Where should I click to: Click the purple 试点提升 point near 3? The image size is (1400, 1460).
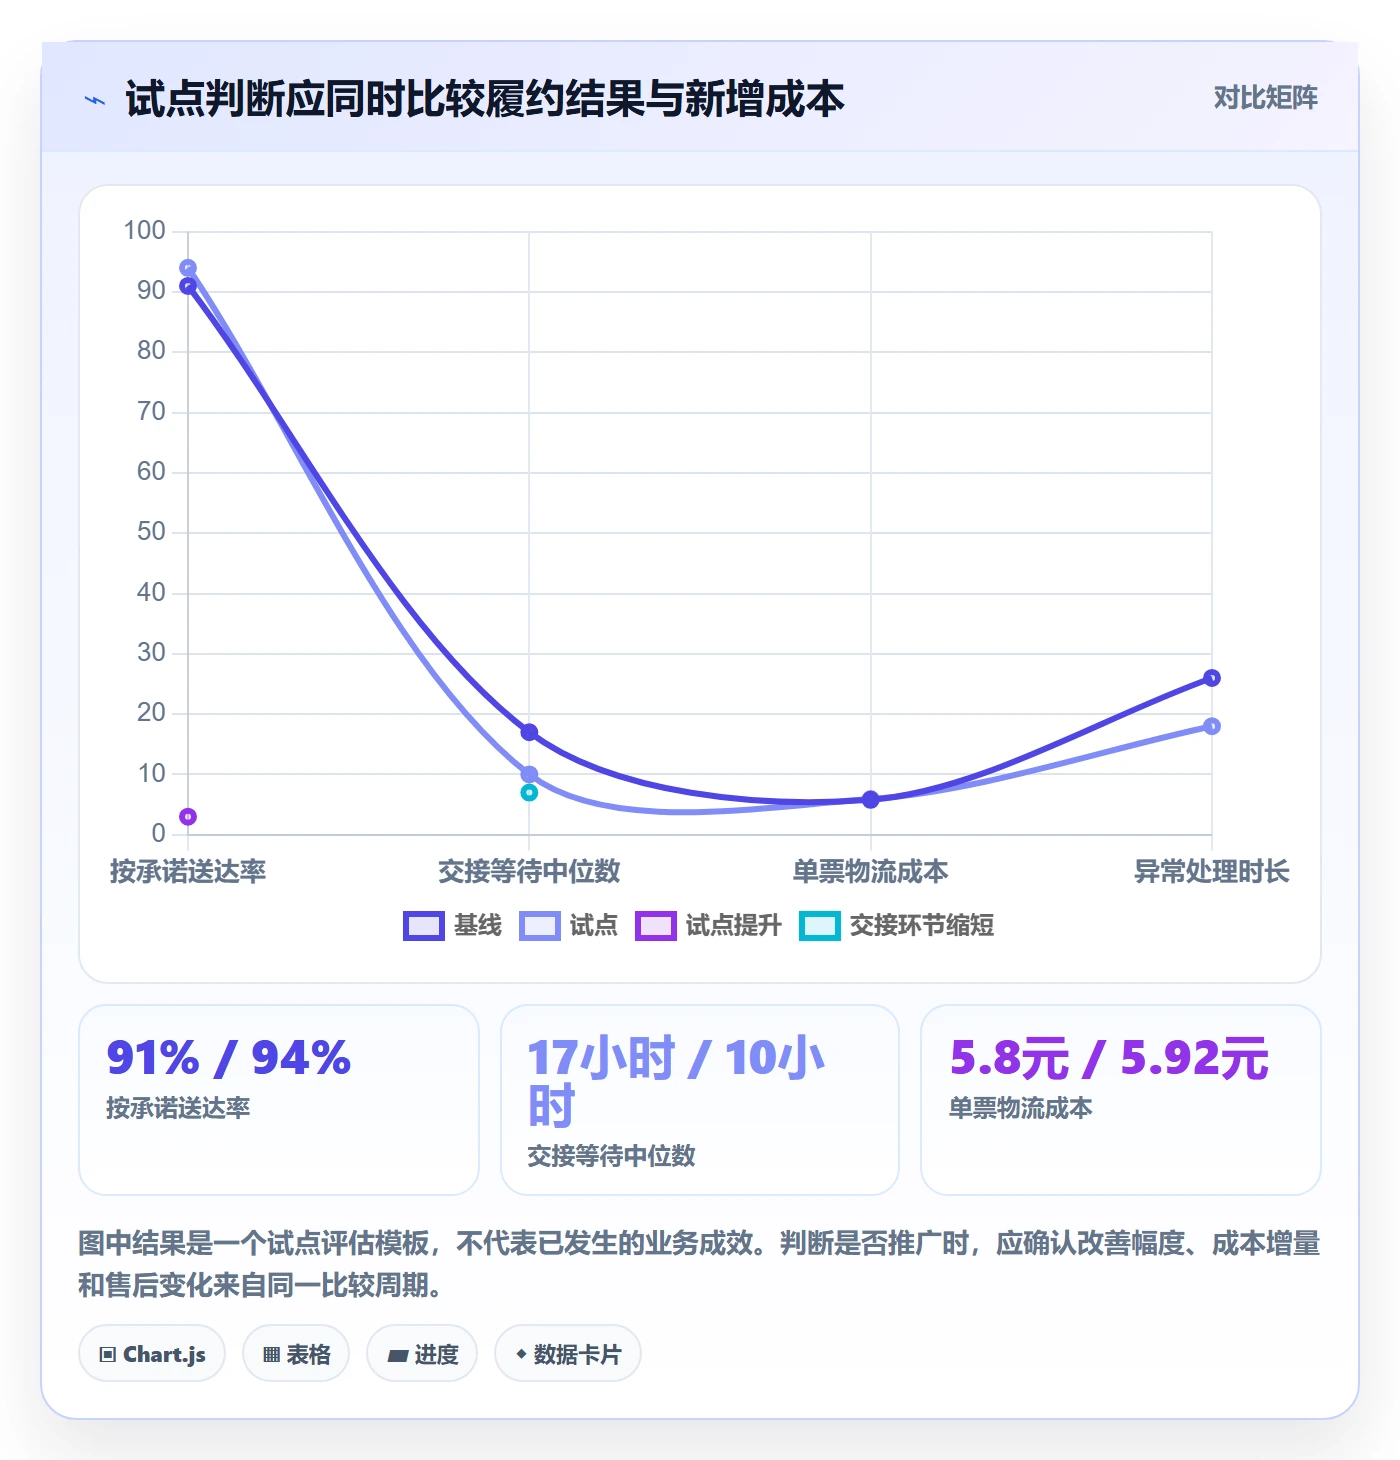(188, 817)
